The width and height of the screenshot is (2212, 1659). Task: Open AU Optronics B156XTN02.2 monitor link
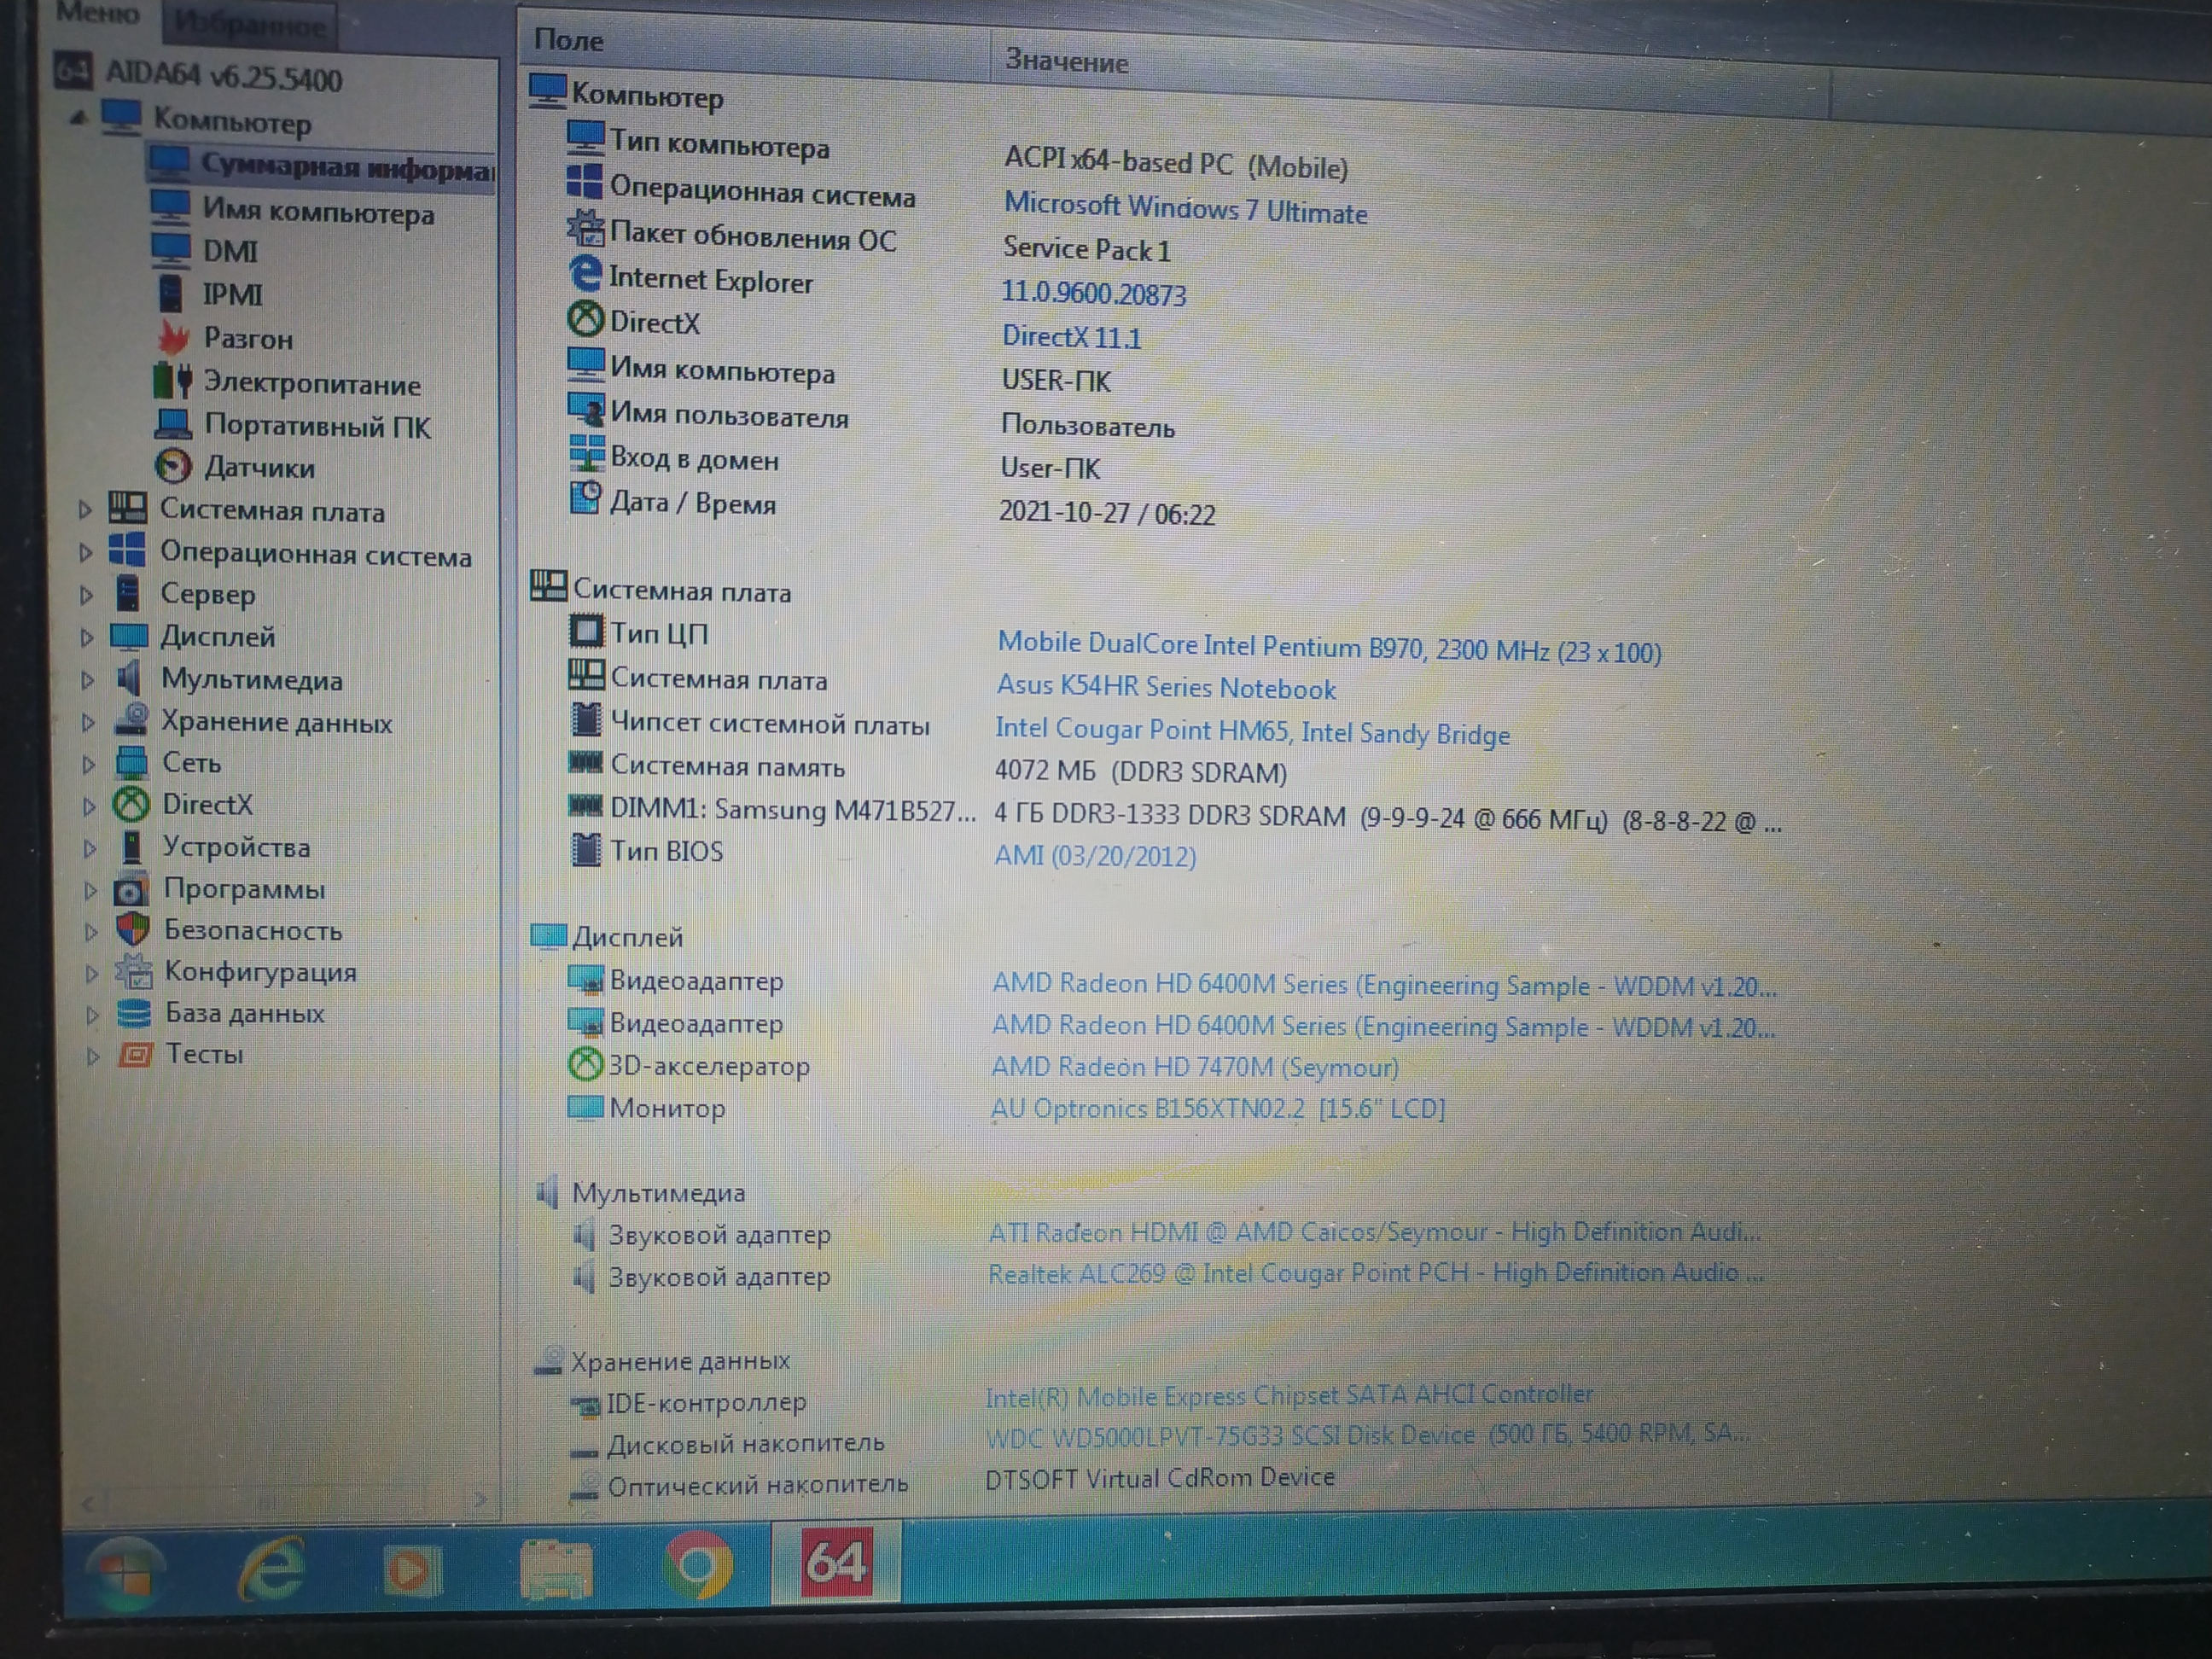(x=1218, y=1109)
